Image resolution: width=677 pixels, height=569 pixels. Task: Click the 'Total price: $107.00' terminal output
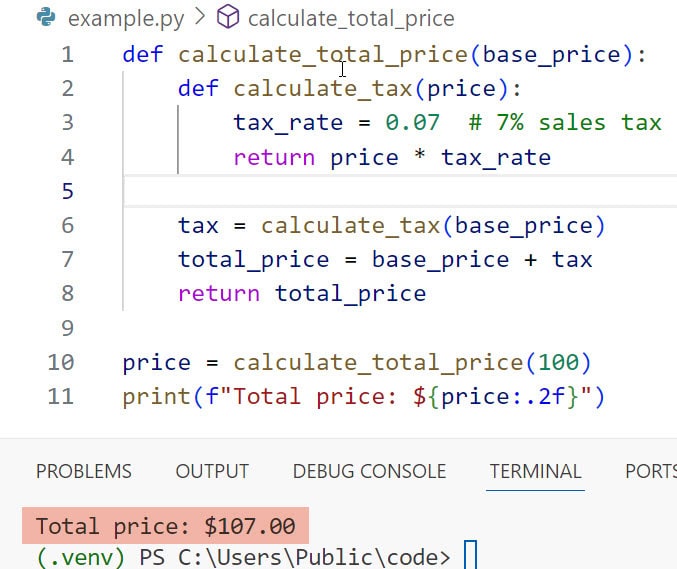pyautogui.click(x=166, y=526)
